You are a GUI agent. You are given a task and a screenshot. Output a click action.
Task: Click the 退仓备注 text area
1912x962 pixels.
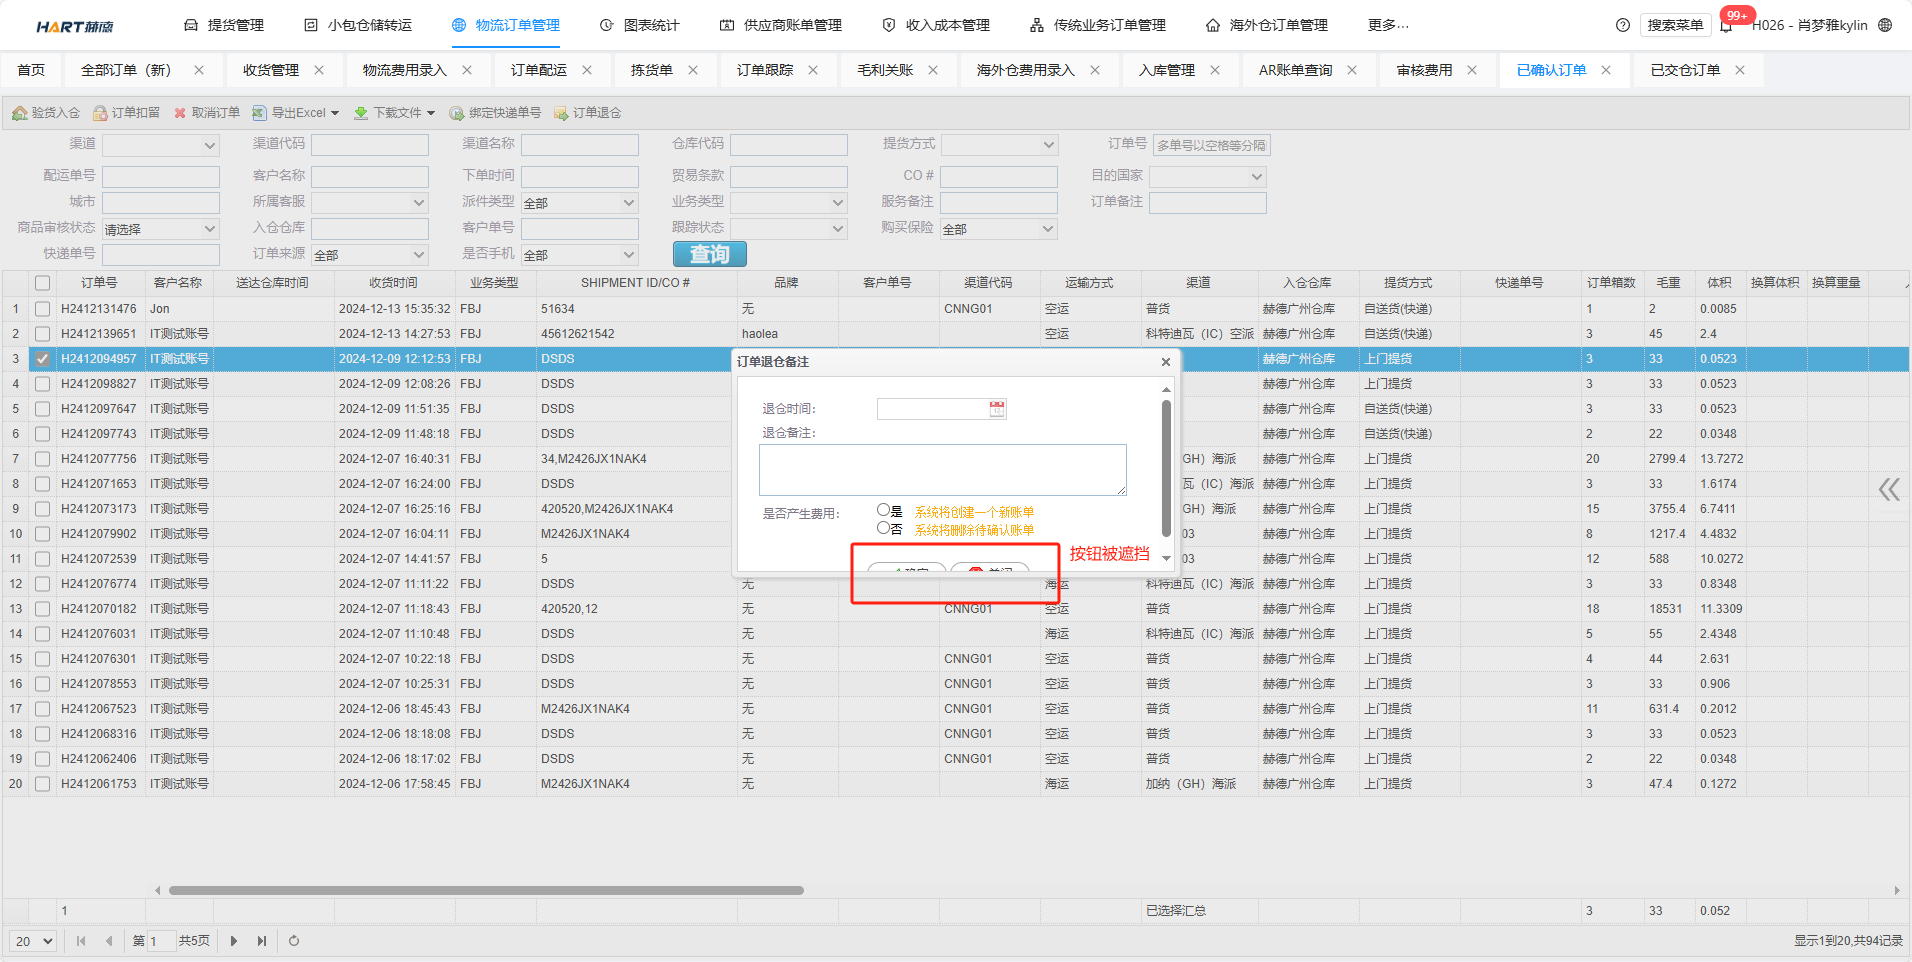click(942, 470)
